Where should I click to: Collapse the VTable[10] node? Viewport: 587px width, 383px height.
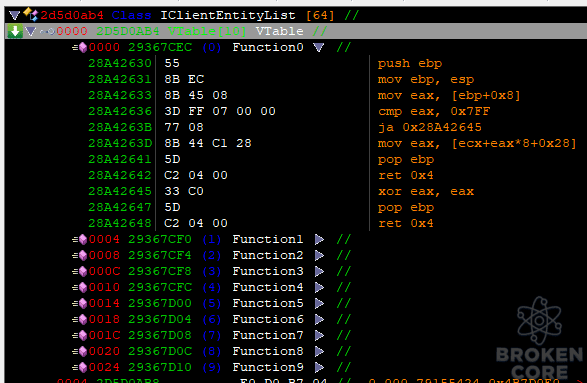click(30, 31)
